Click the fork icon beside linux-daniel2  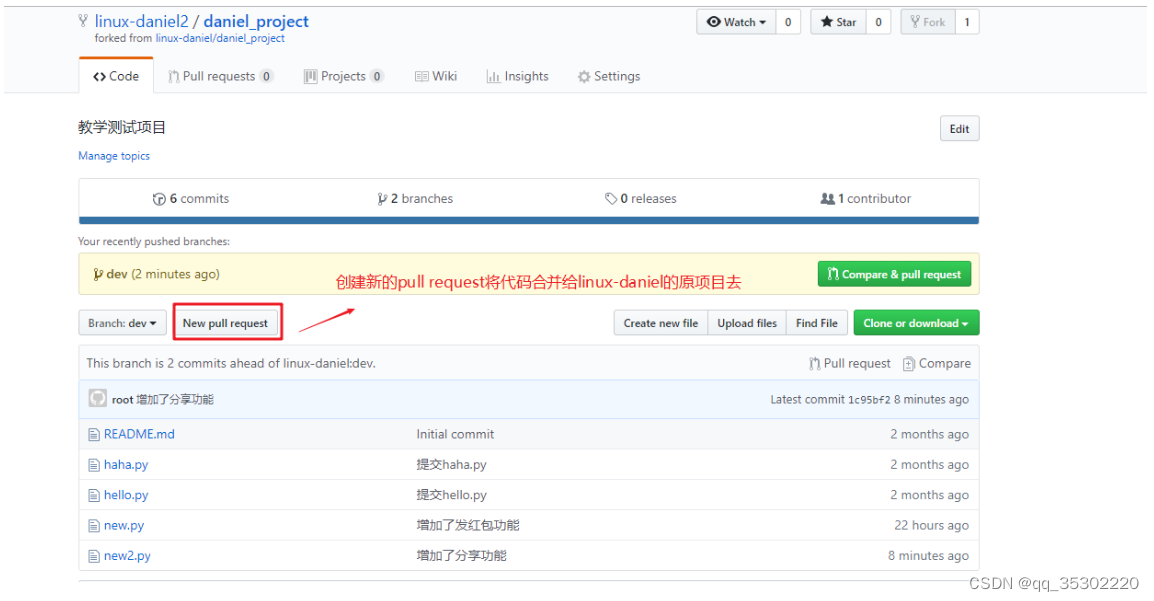(x=83, y=21)
